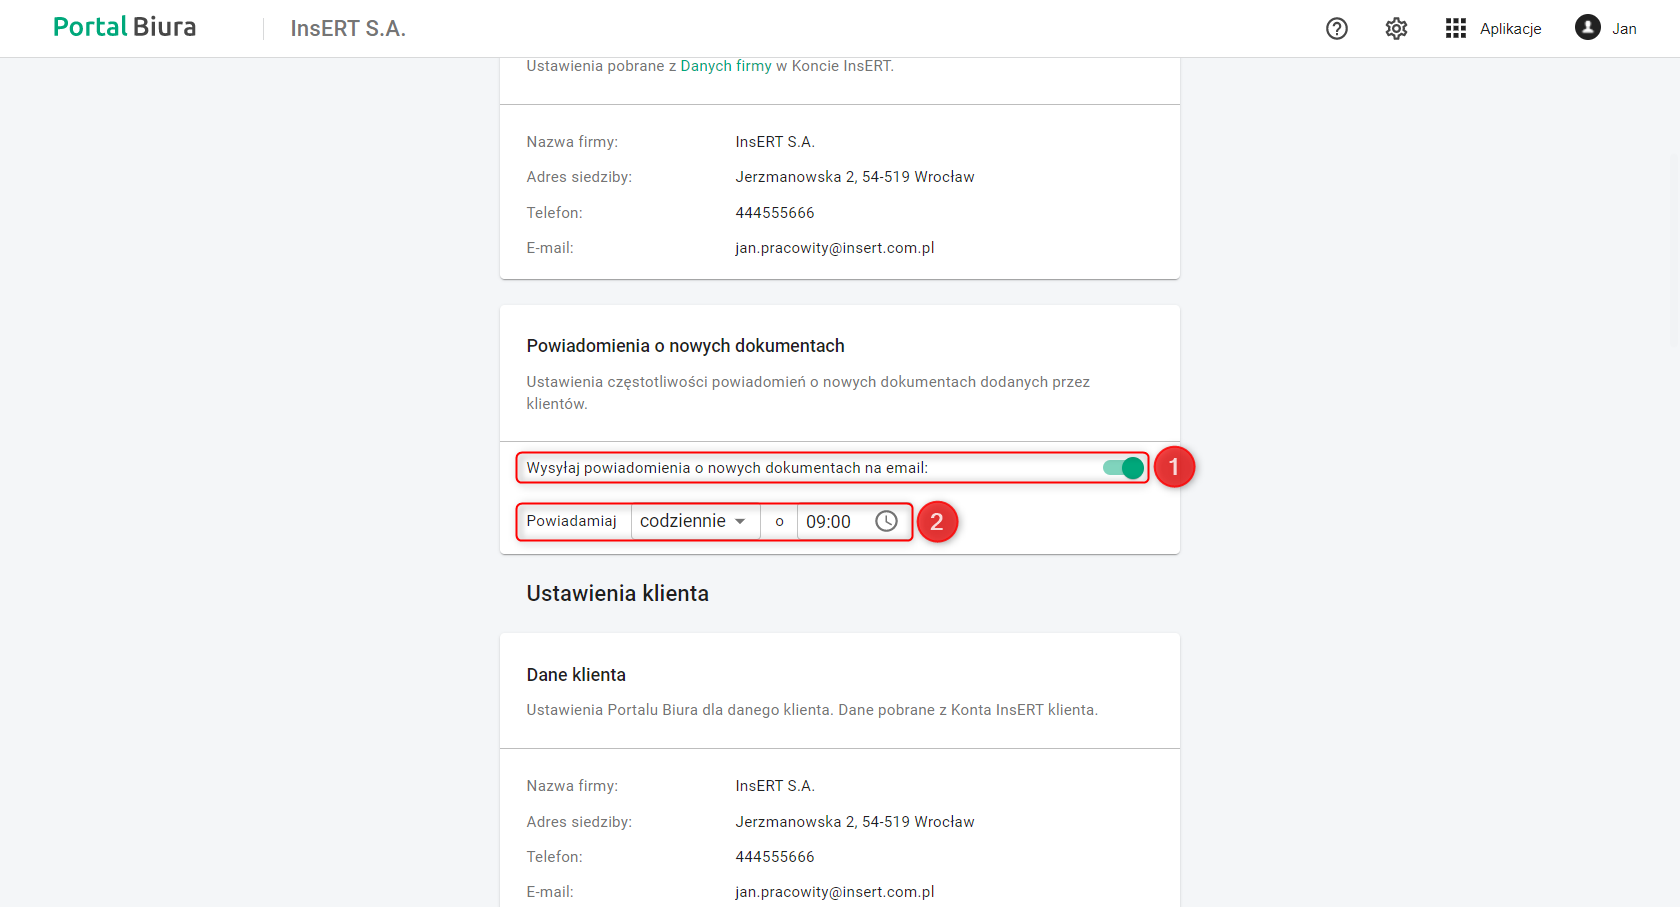Click the clock icon in time field
Screen dimensions: 1680x907
pos(886,521)
